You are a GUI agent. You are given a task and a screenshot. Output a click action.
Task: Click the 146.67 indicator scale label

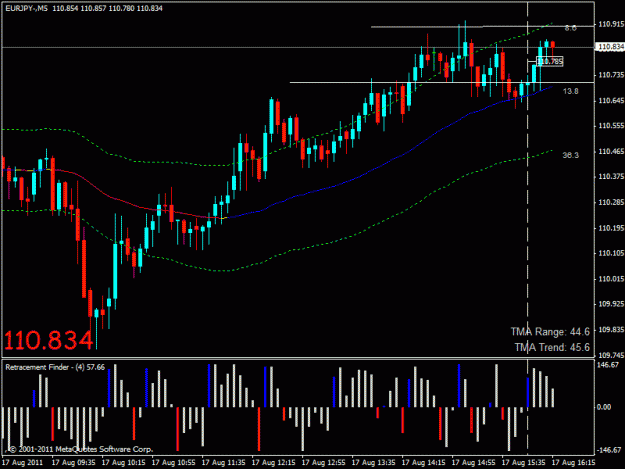pos(609,365)
